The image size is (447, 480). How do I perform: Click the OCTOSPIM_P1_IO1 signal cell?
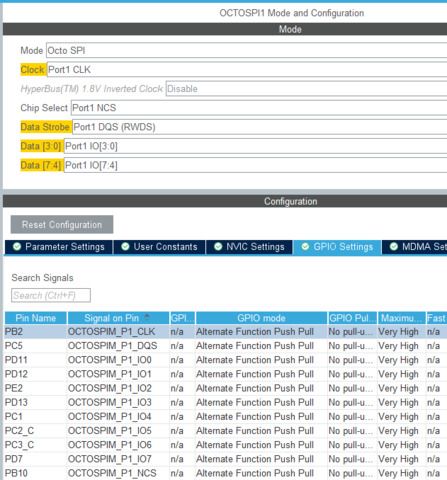tap(118, 374)
